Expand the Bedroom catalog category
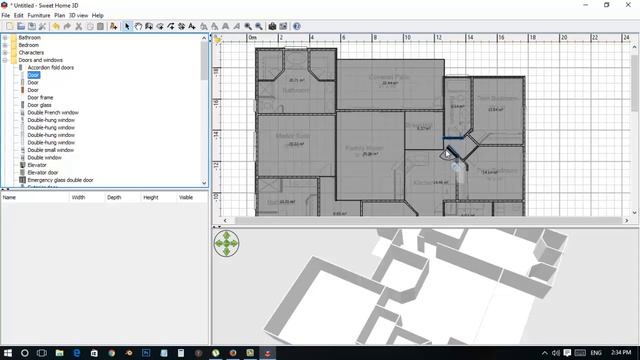Screen dimensions: 640x360 point(5,45)
